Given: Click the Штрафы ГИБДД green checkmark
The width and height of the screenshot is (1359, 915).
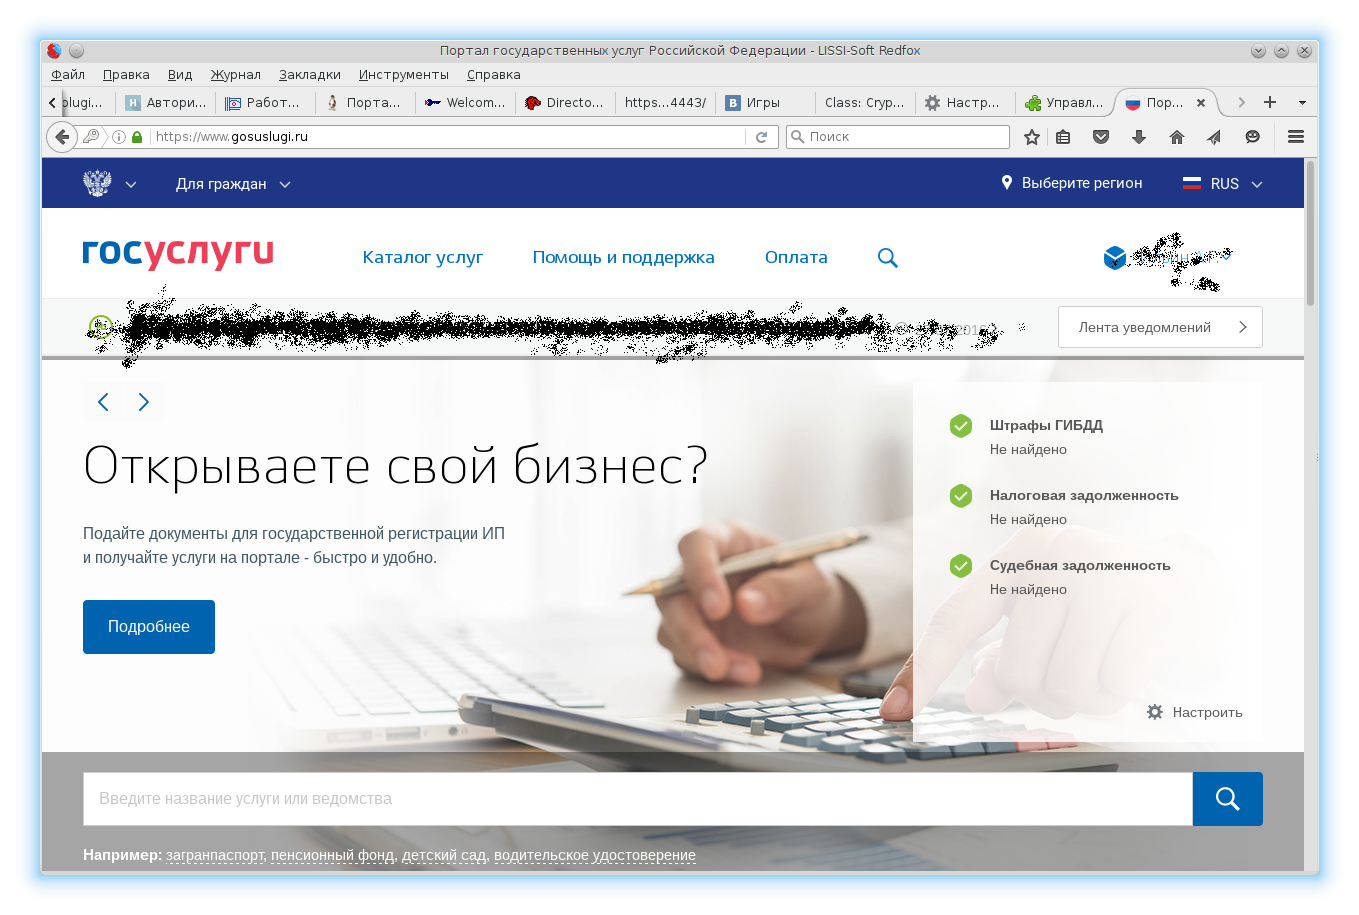Looking at the screenshot, I should (961, 426).
